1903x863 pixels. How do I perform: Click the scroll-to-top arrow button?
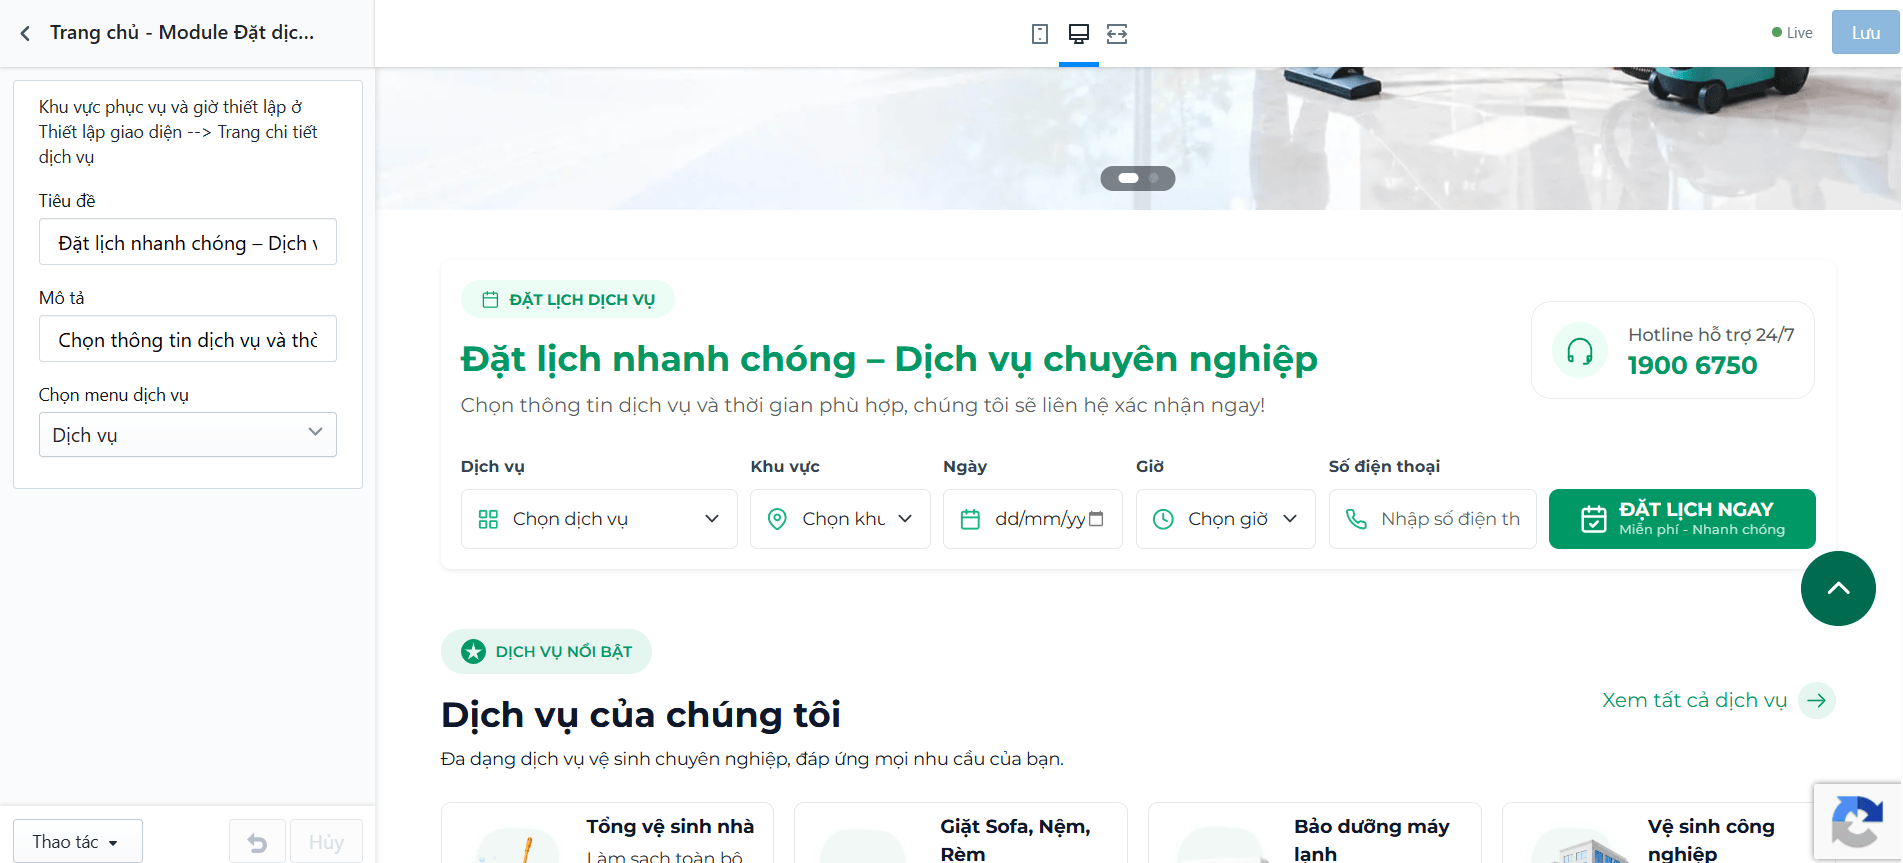coord(1838,588)
